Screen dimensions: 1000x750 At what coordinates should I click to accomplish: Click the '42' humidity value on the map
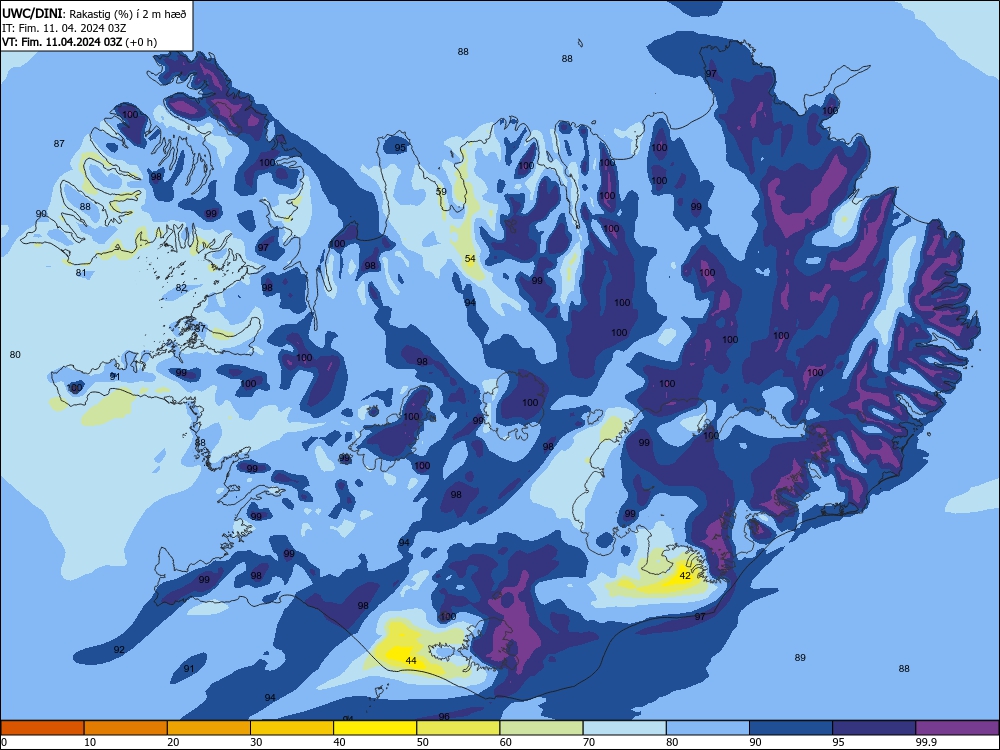tap(685, 575)
